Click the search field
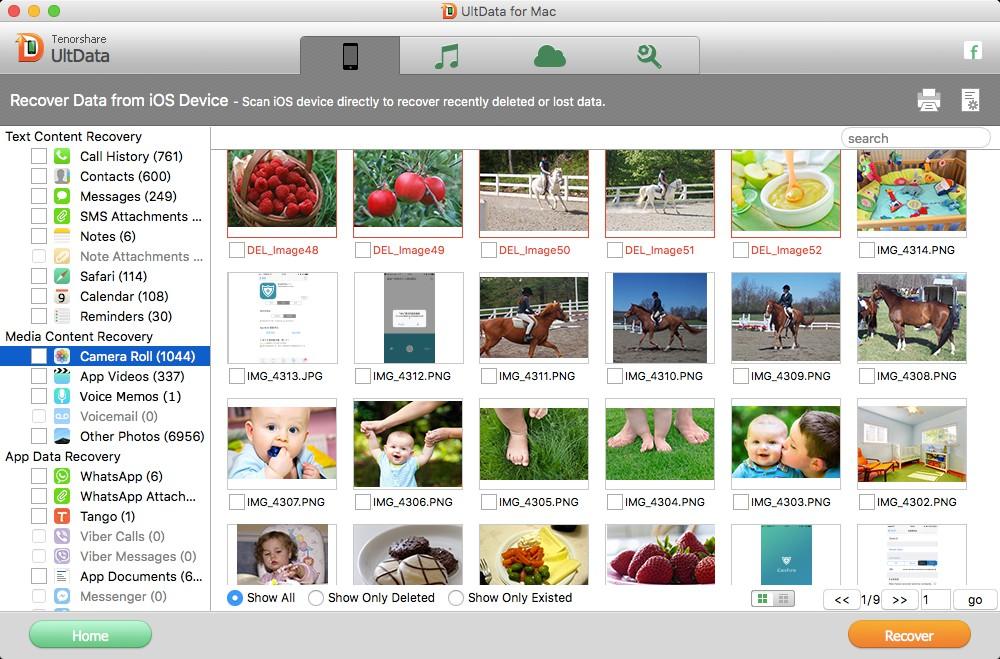Image resolution: width=1000 pixels, height=659 pixels. 915,138
